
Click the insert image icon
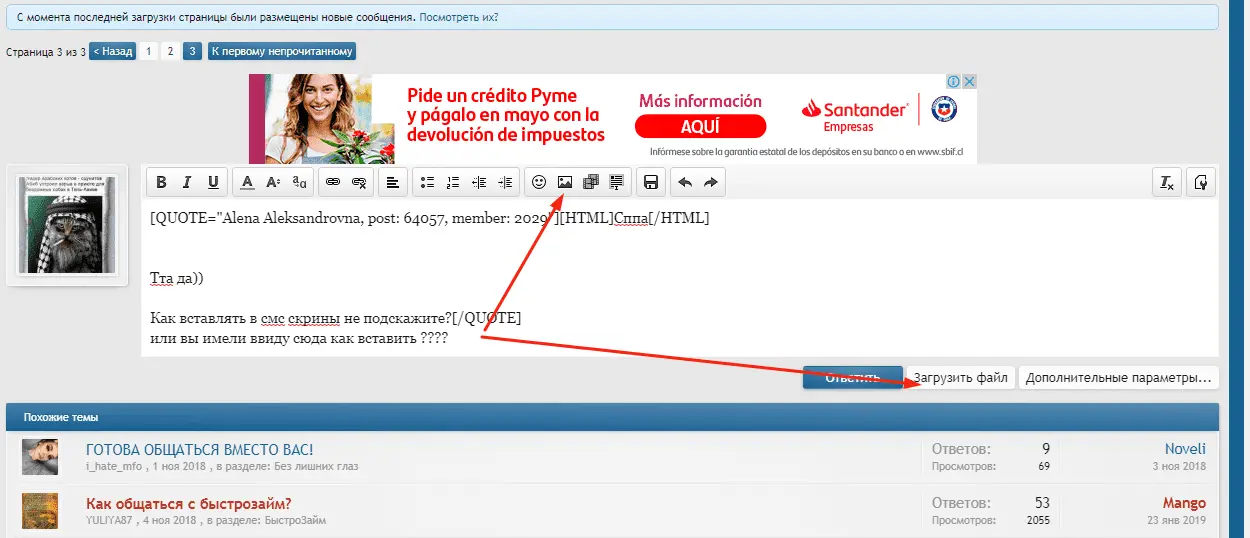click(565, 182)
